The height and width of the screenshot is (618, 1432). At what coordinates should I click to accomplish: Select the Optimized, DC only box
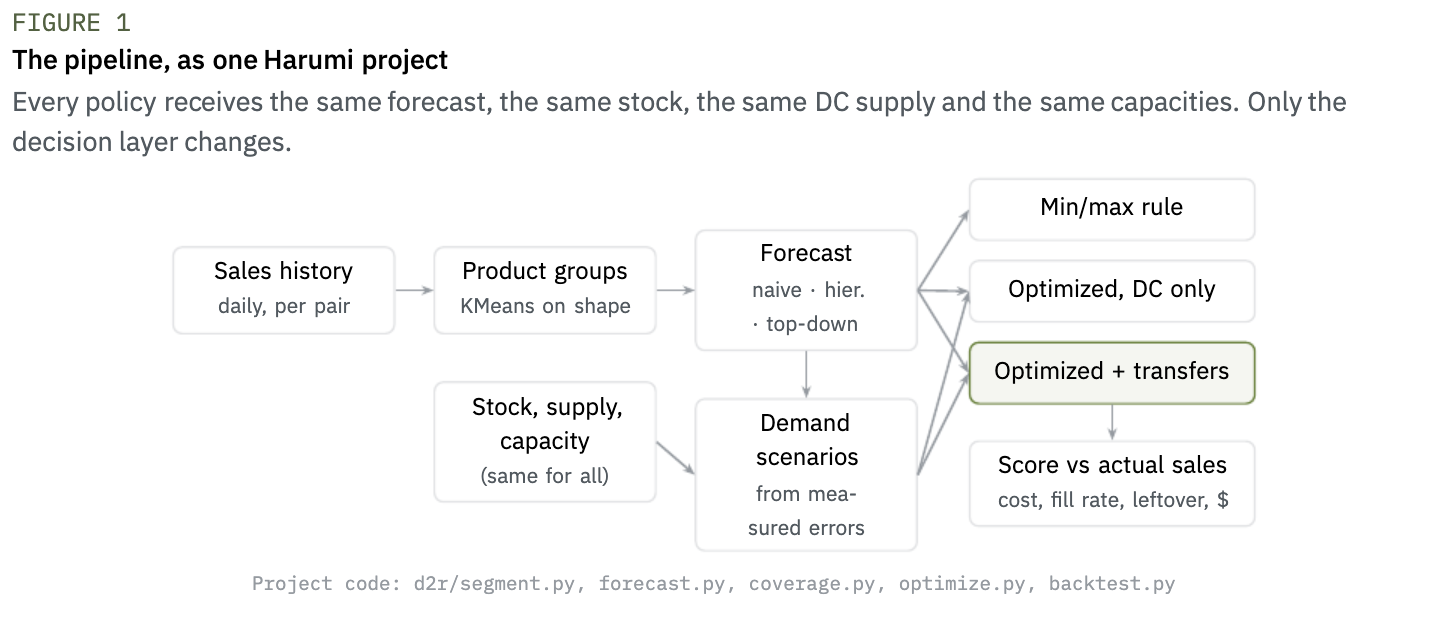[x=1112, y=291]
